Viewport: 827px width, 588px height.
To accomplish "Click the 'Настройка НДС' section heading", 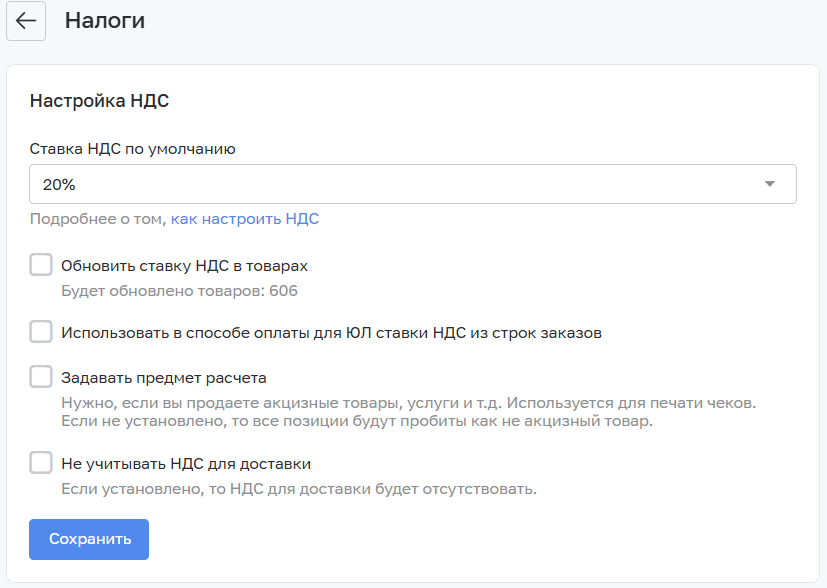I will tap(99, 101).
